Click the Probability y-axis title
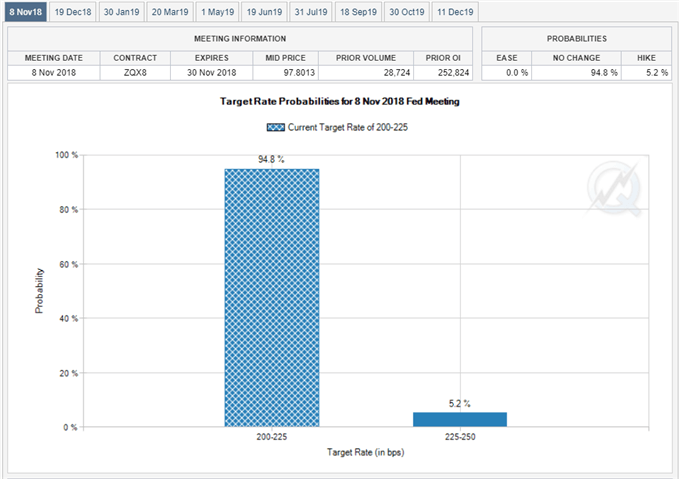This screenshot has width=679, height=479. pyautogui.click(x=39, y=291)
